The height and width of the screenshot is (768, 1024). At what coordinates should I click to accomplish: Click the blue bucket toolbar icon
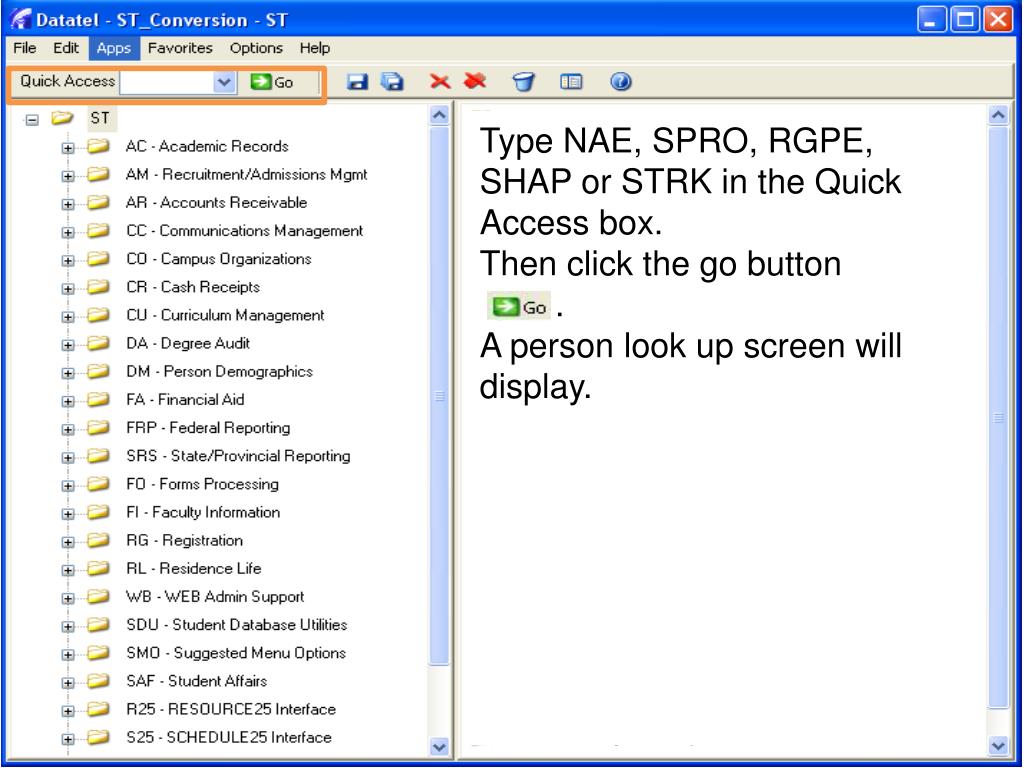(x=523, y=82)
